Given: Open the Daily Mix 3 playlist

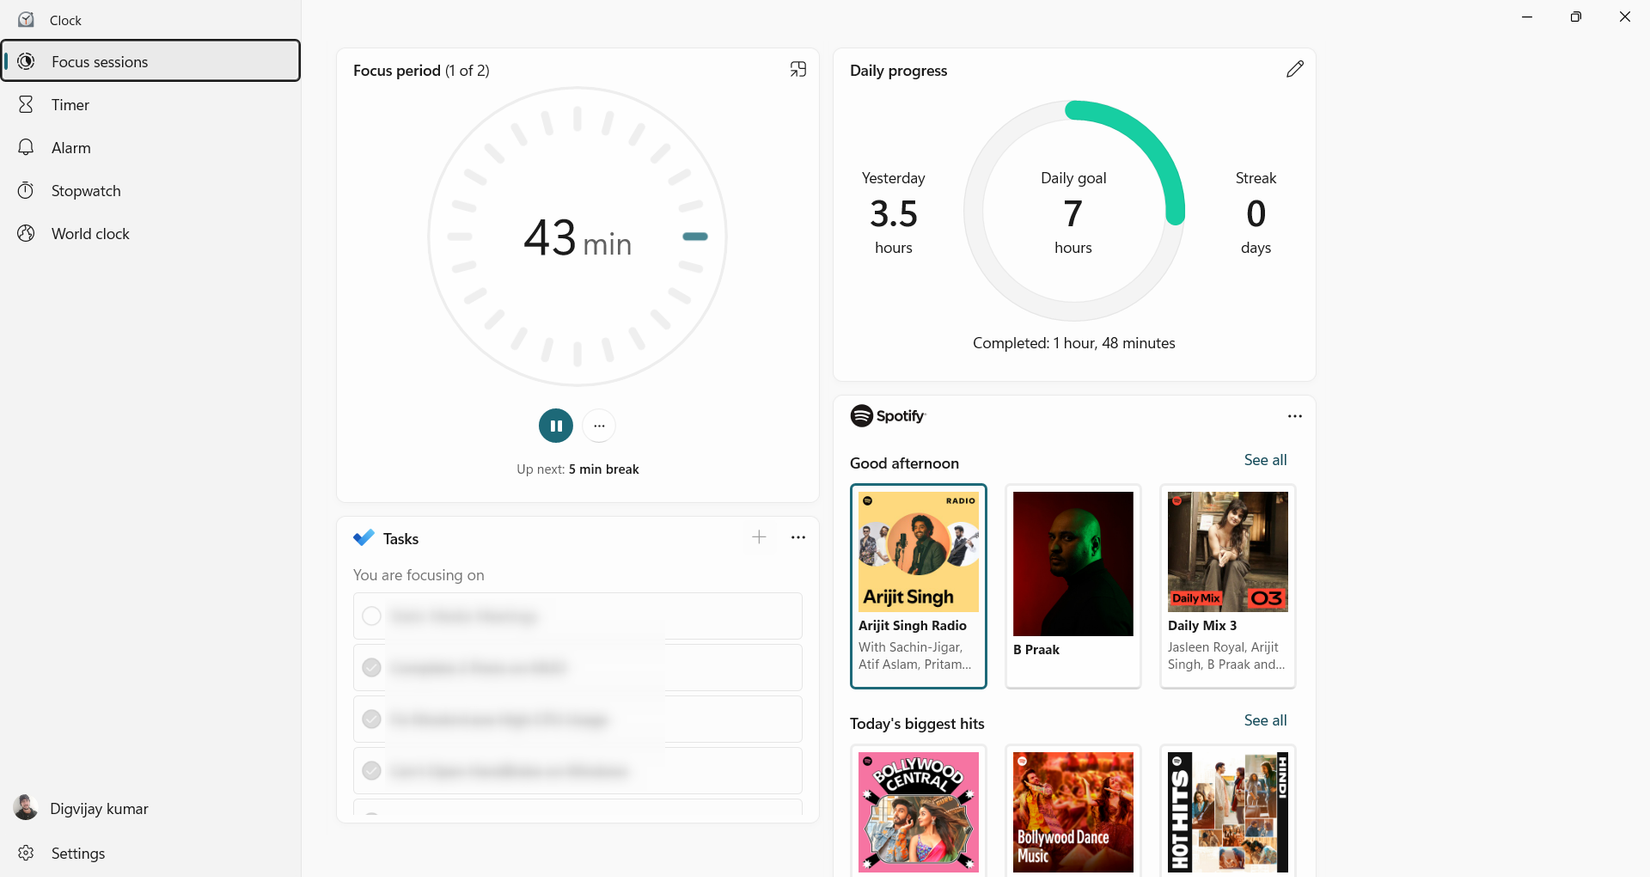Looking at the screenshot, I should click(x=1228, y=586).
